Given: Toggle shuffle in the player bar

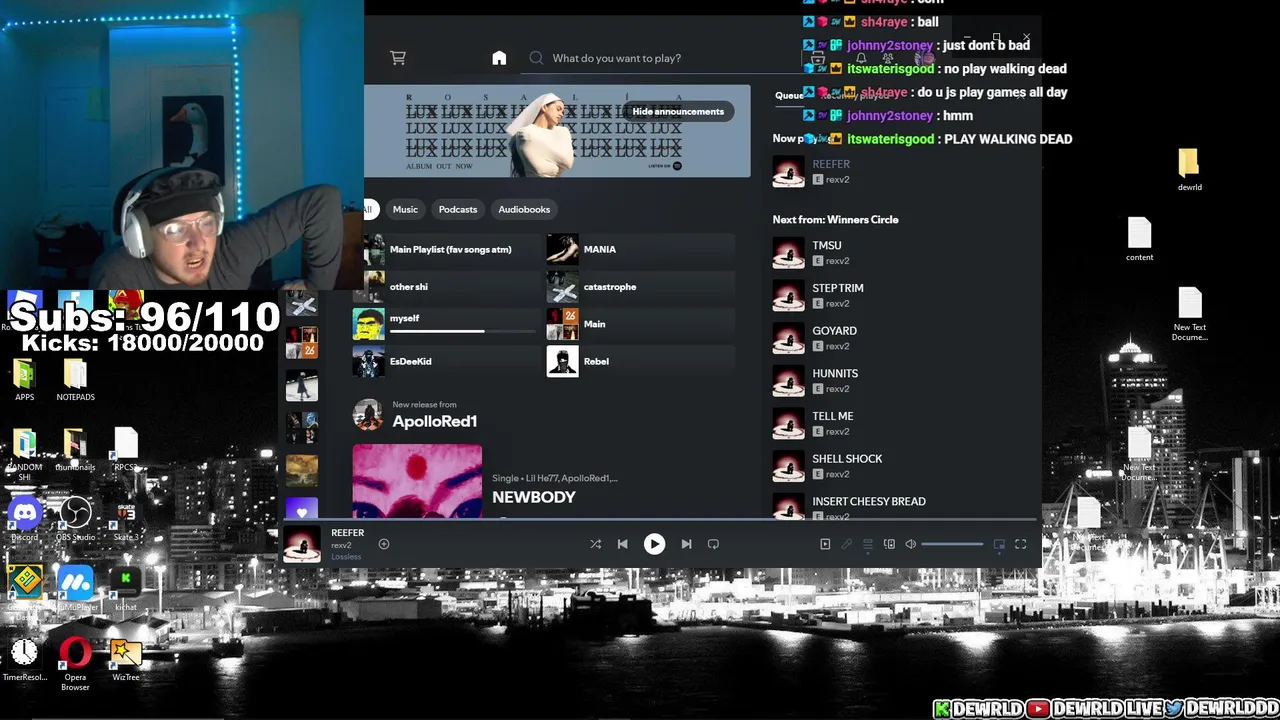Looking at the screenshot, I should point(595,544).
